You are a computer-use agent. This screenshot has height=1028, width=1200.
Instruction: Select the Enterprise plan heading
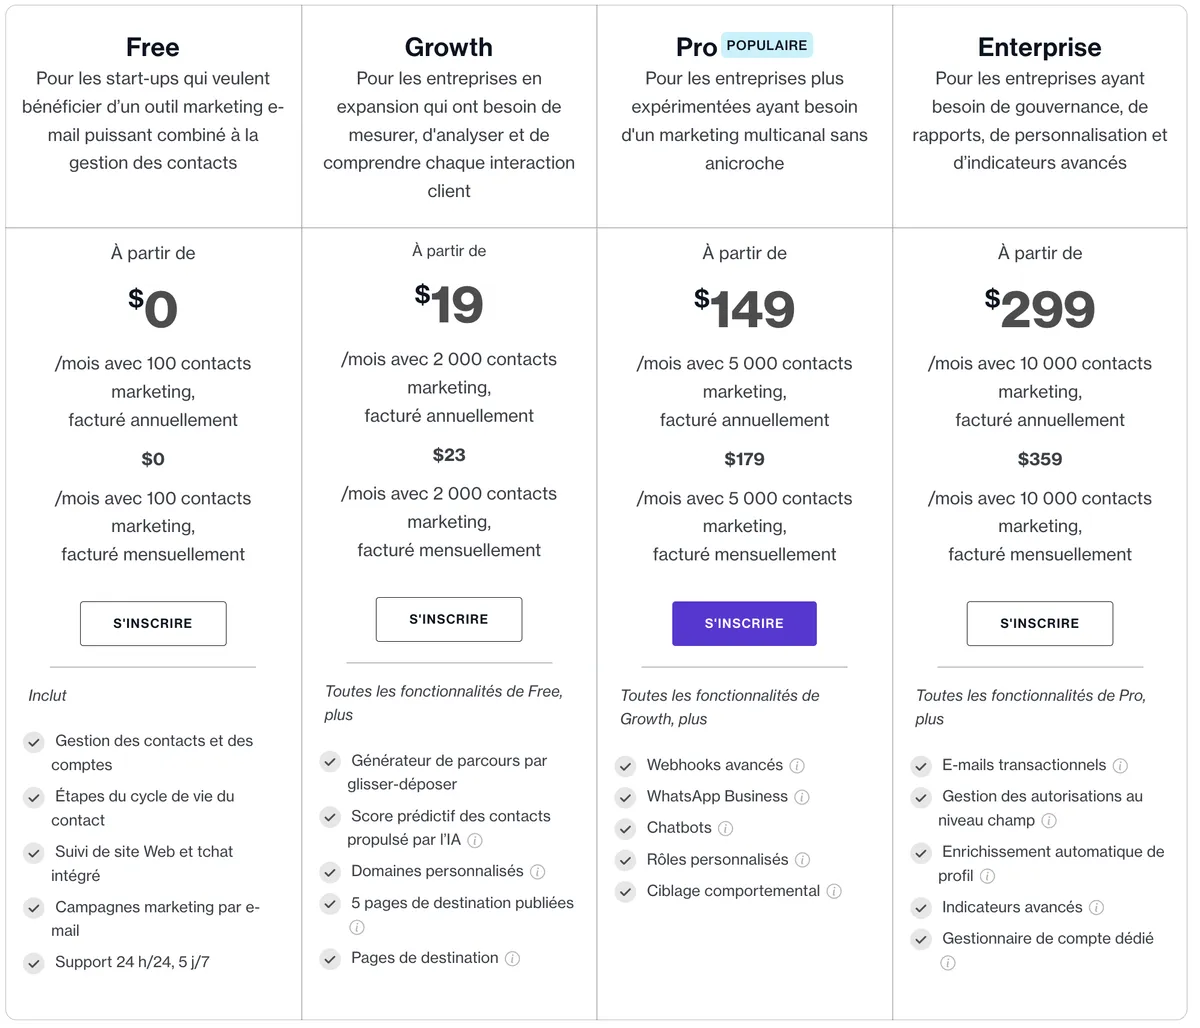(x=1040, y=47)
